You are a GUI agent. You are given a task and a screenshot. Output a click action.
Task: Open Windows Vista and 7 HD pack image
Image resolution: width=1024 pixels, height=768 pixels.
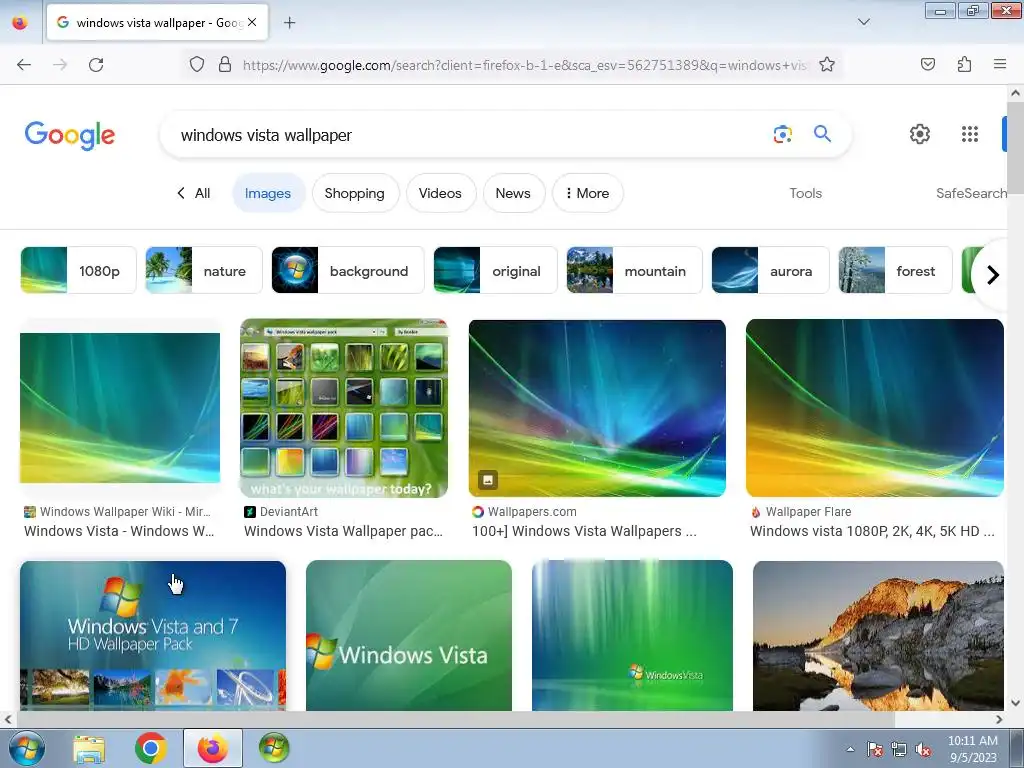coord(153,635)
